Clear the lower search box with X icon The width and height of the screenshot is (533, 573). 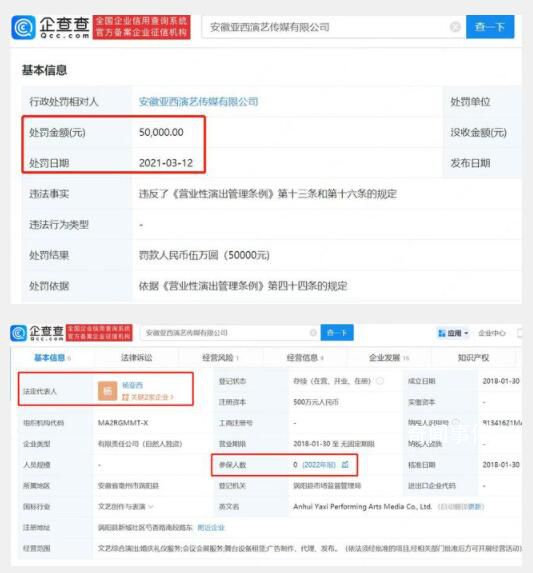point(313,333)
